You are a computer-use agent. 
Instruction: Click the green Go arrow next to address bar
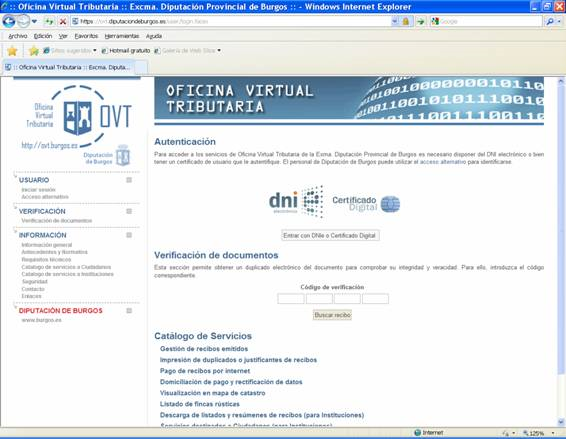click(421, 22)
